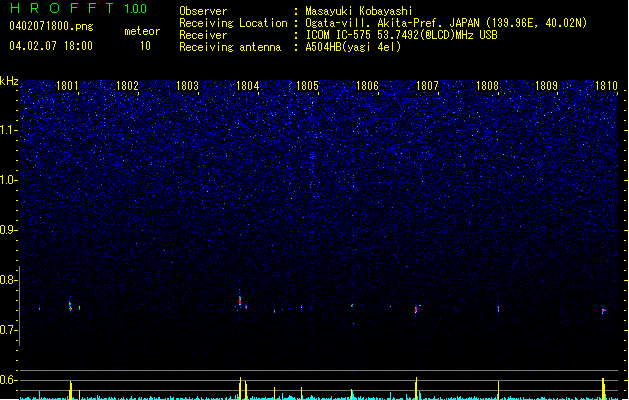
Task: Click the 1810 time marker
Action: 606,86
